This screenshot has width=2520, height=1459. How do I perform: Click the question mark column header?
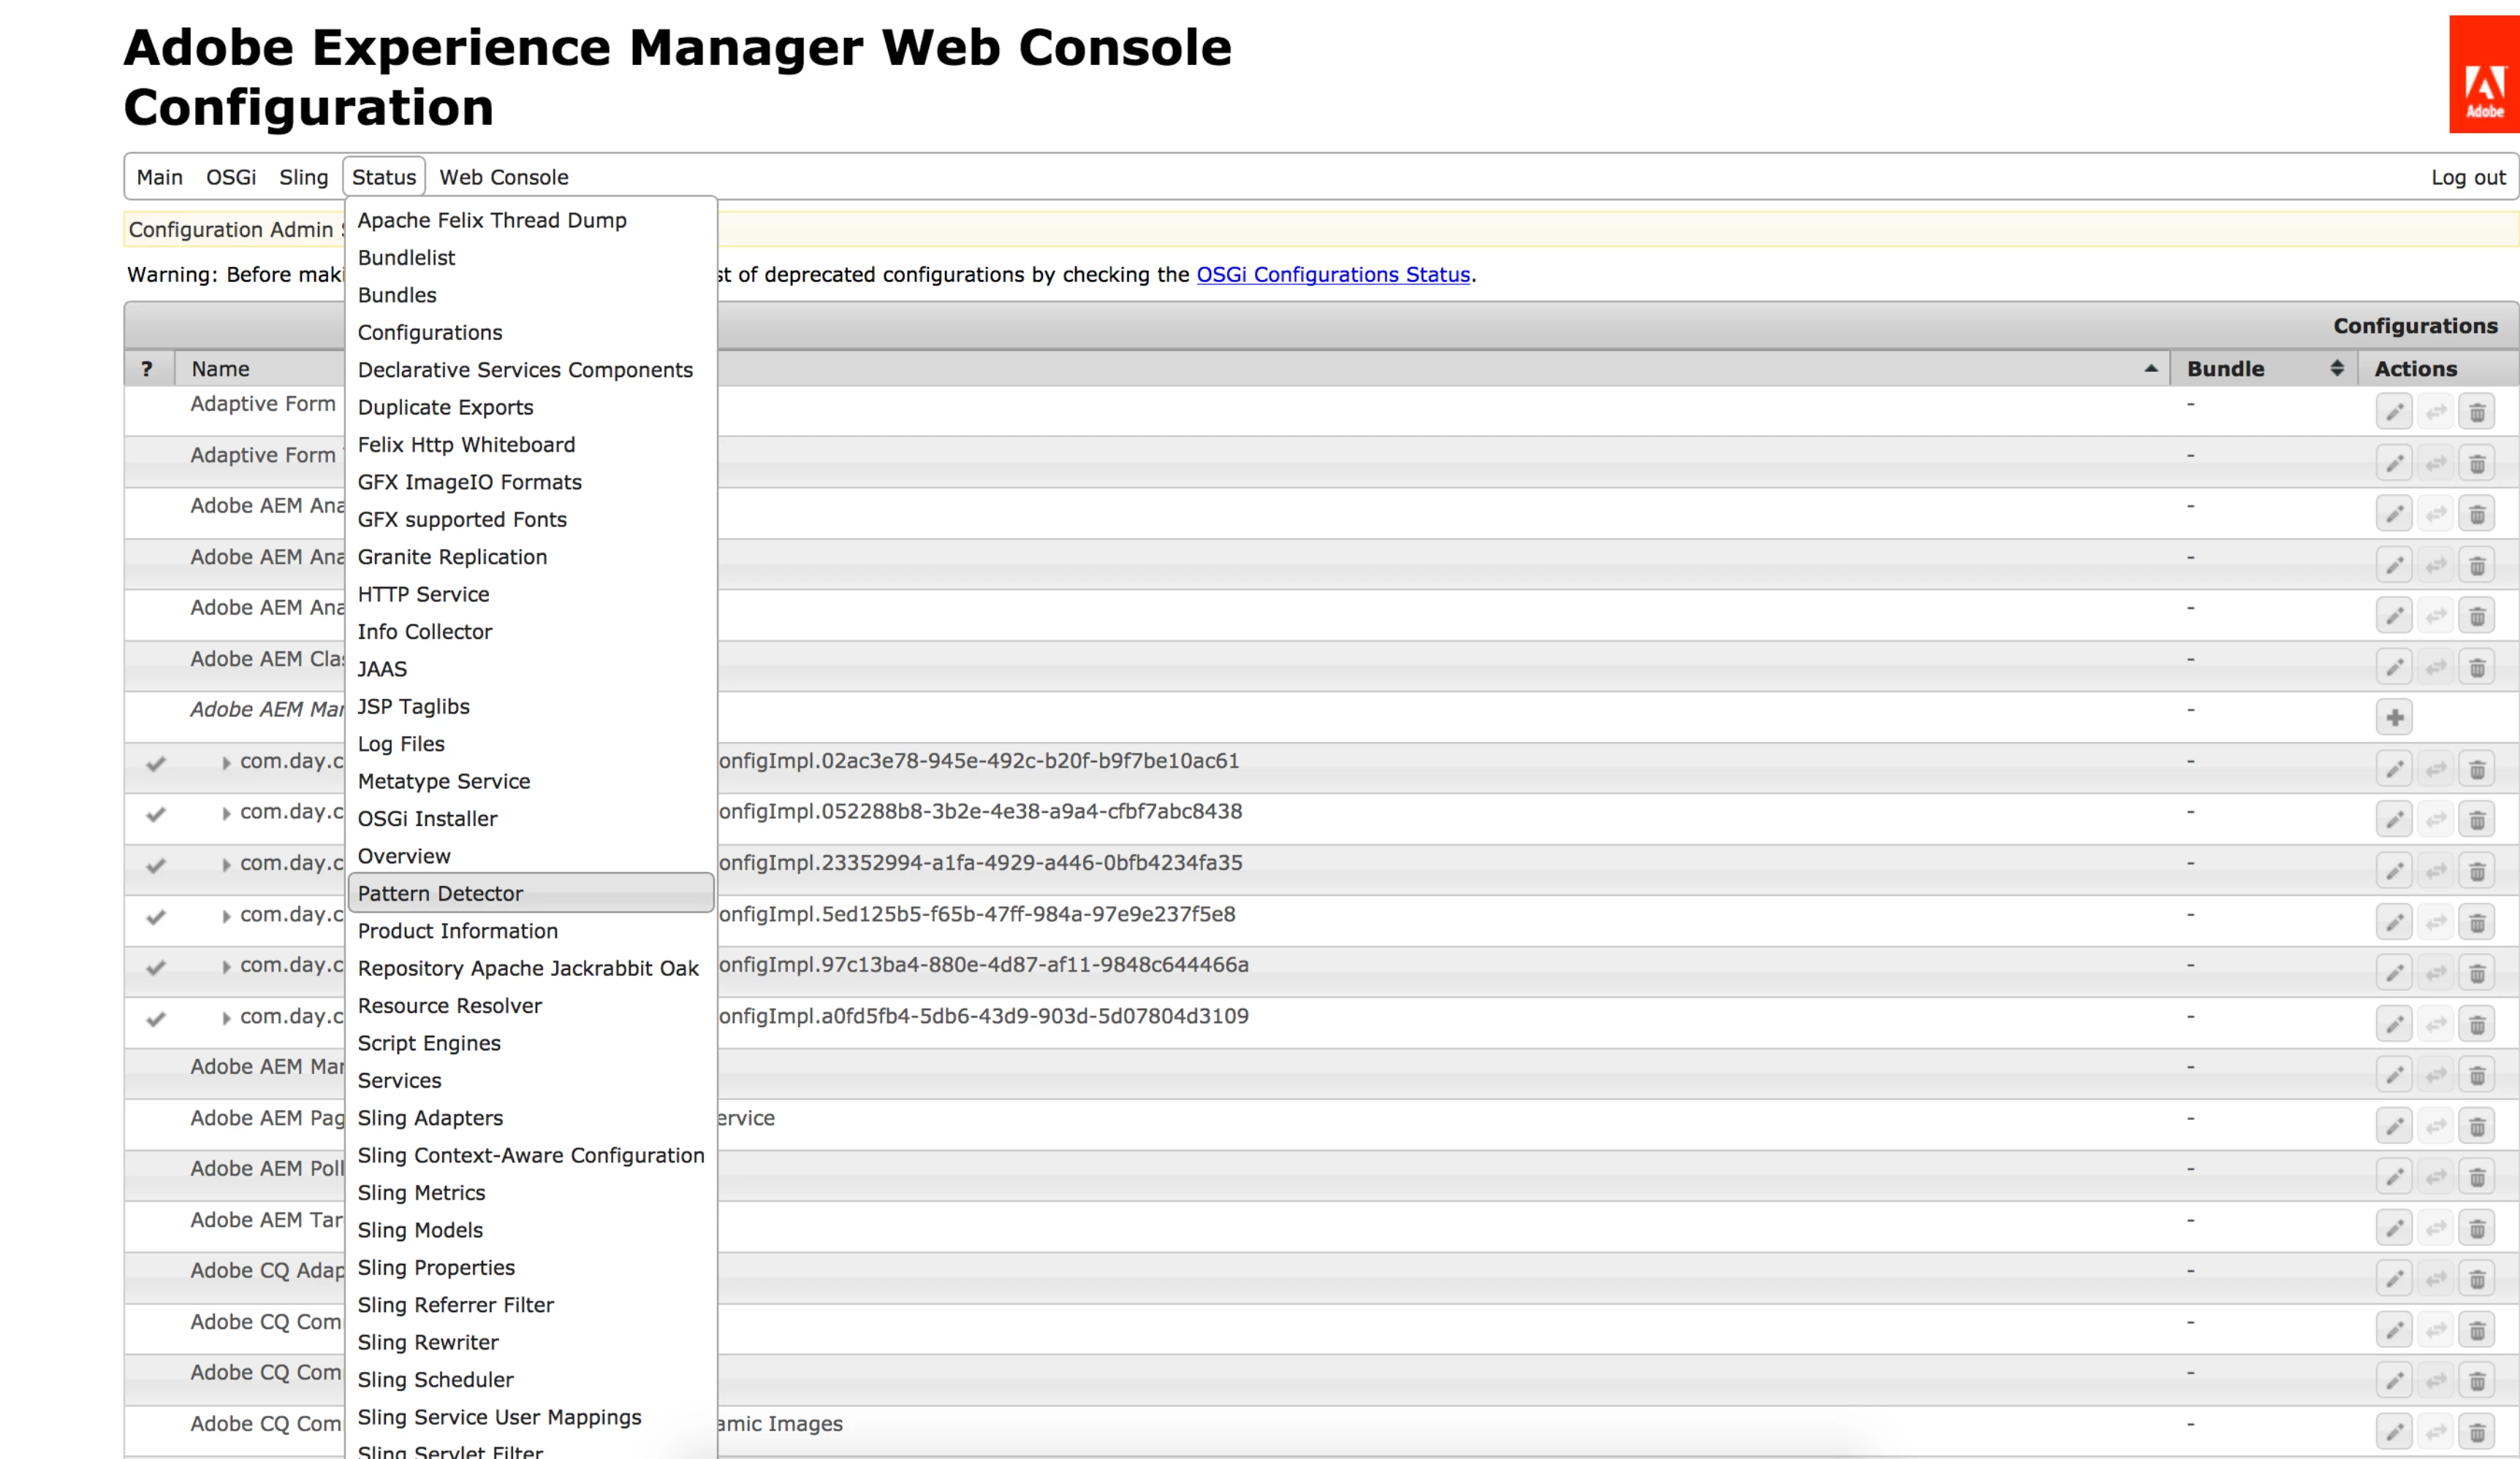coord(147,368)
